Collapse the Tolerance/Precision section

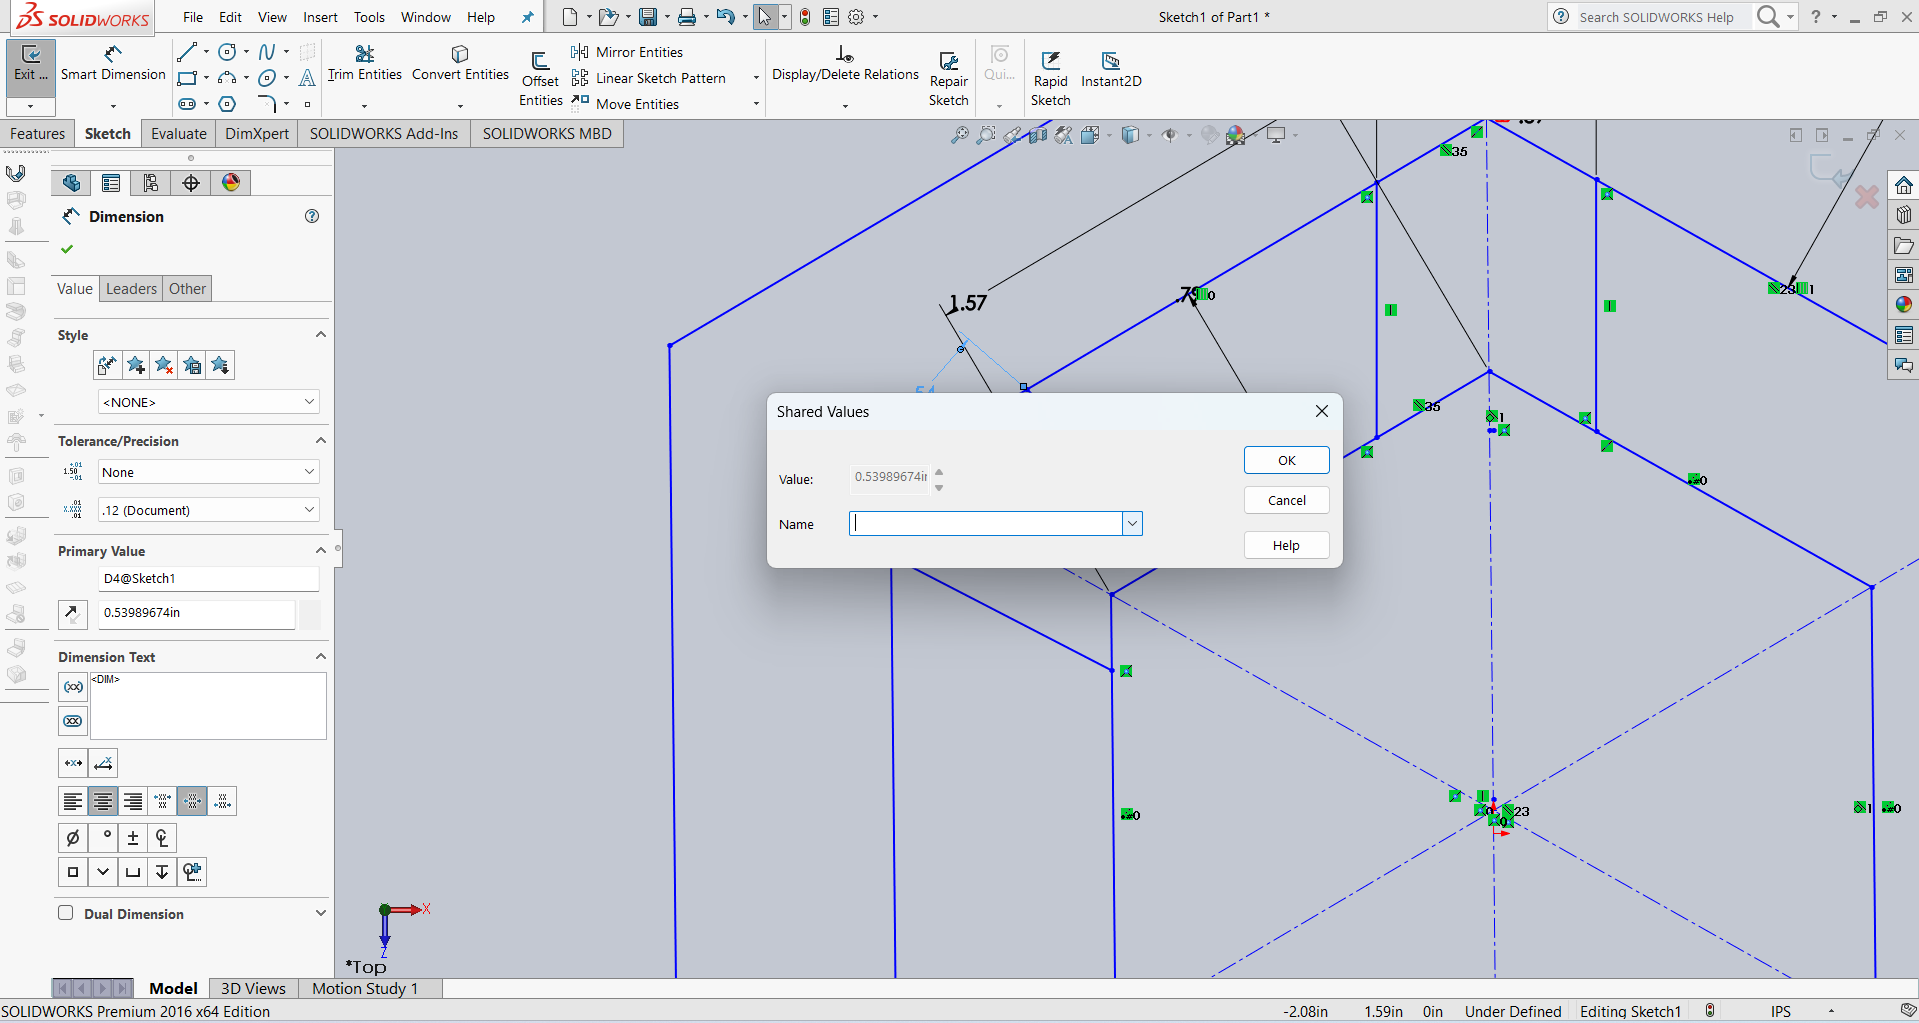click(x=321, y=441)
